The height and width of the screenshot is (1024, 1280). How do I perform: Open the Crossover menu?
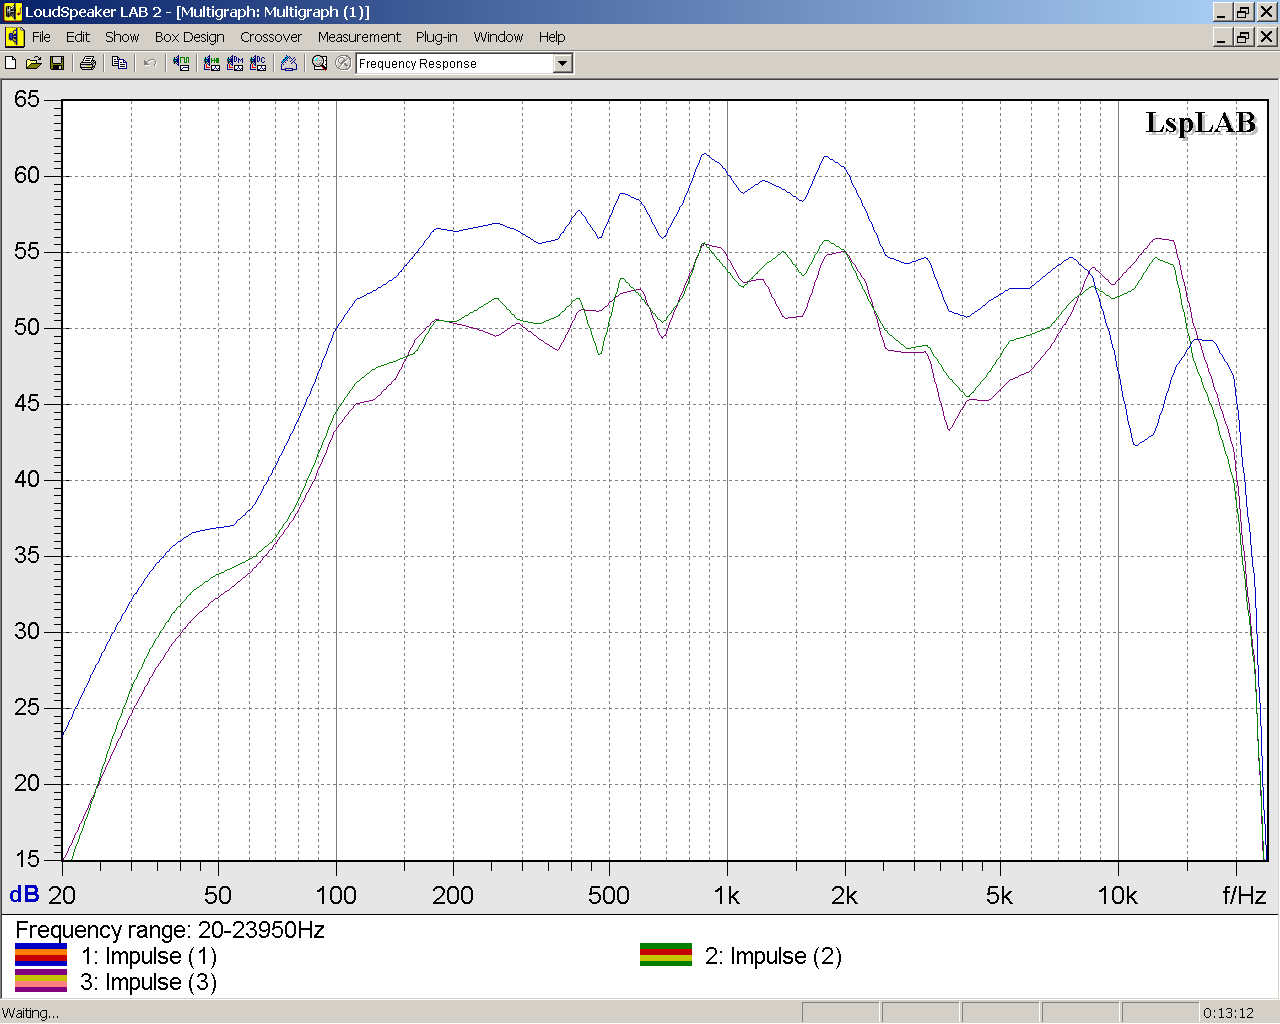click(271, 37)
